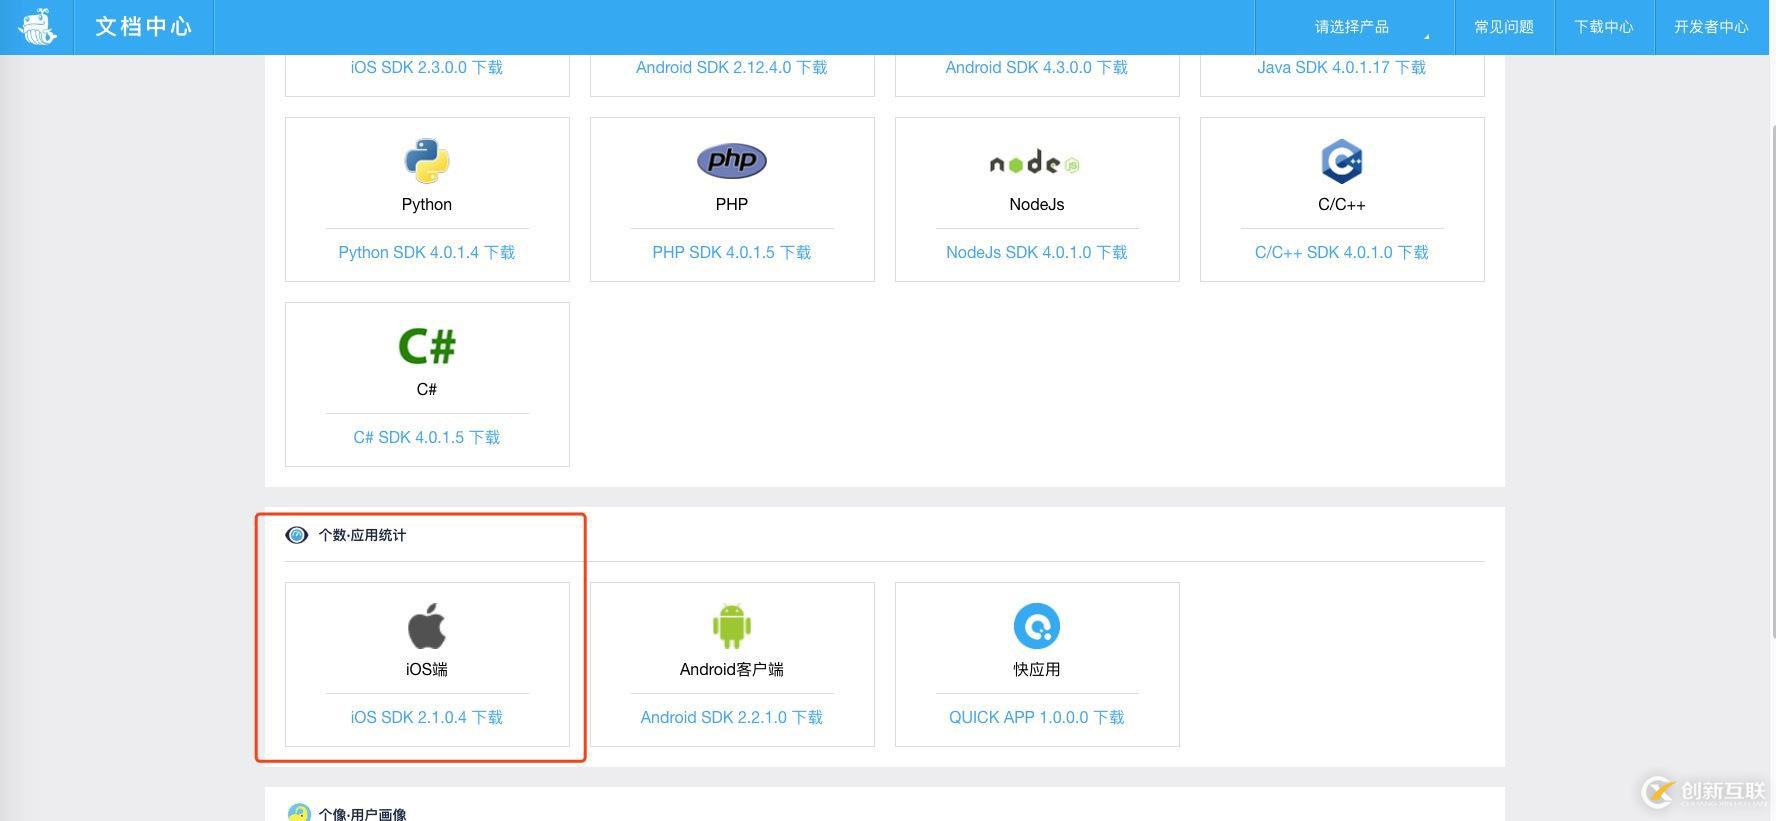
Task: Open the 常见问题 menu item
Action: [1504, 27]
